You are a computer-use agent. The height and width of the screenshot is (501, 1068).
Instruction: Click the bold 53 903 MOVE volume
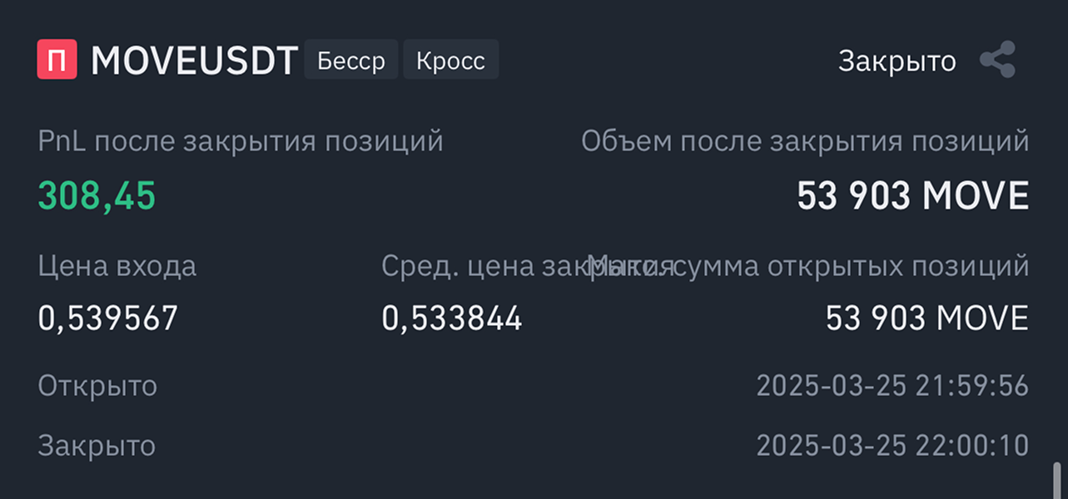tap(912, 196)
